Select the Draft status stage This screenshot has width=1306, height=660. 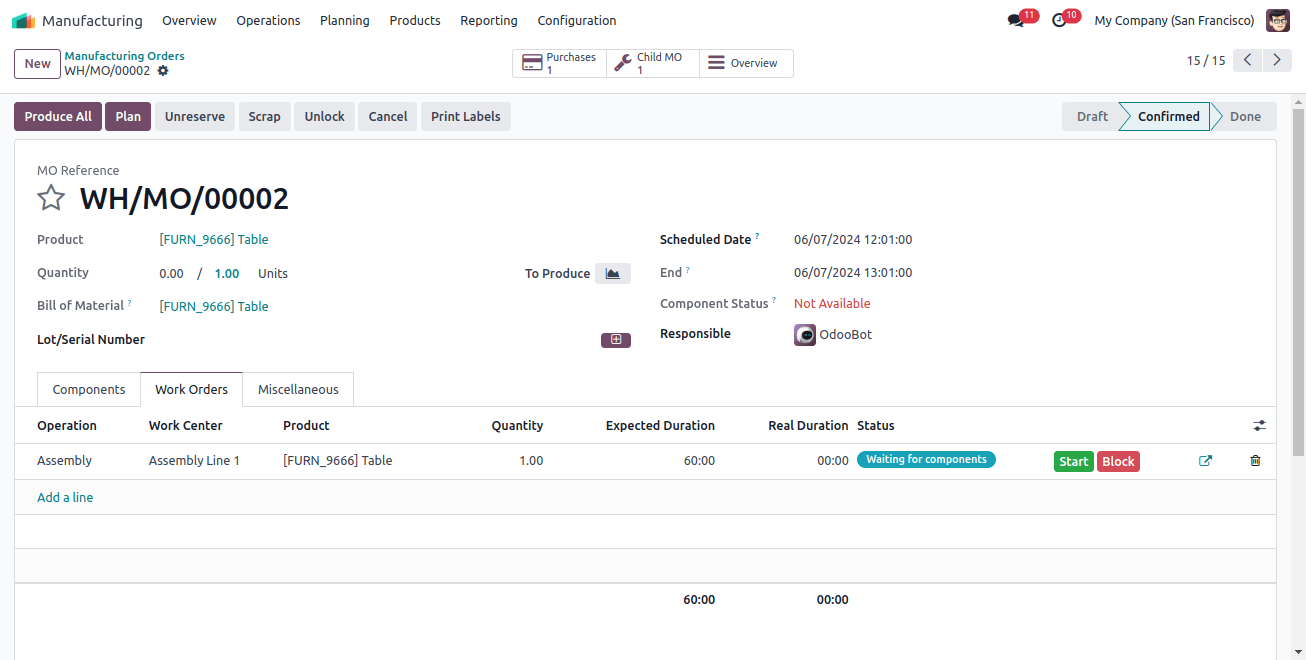coord(1091,117)
